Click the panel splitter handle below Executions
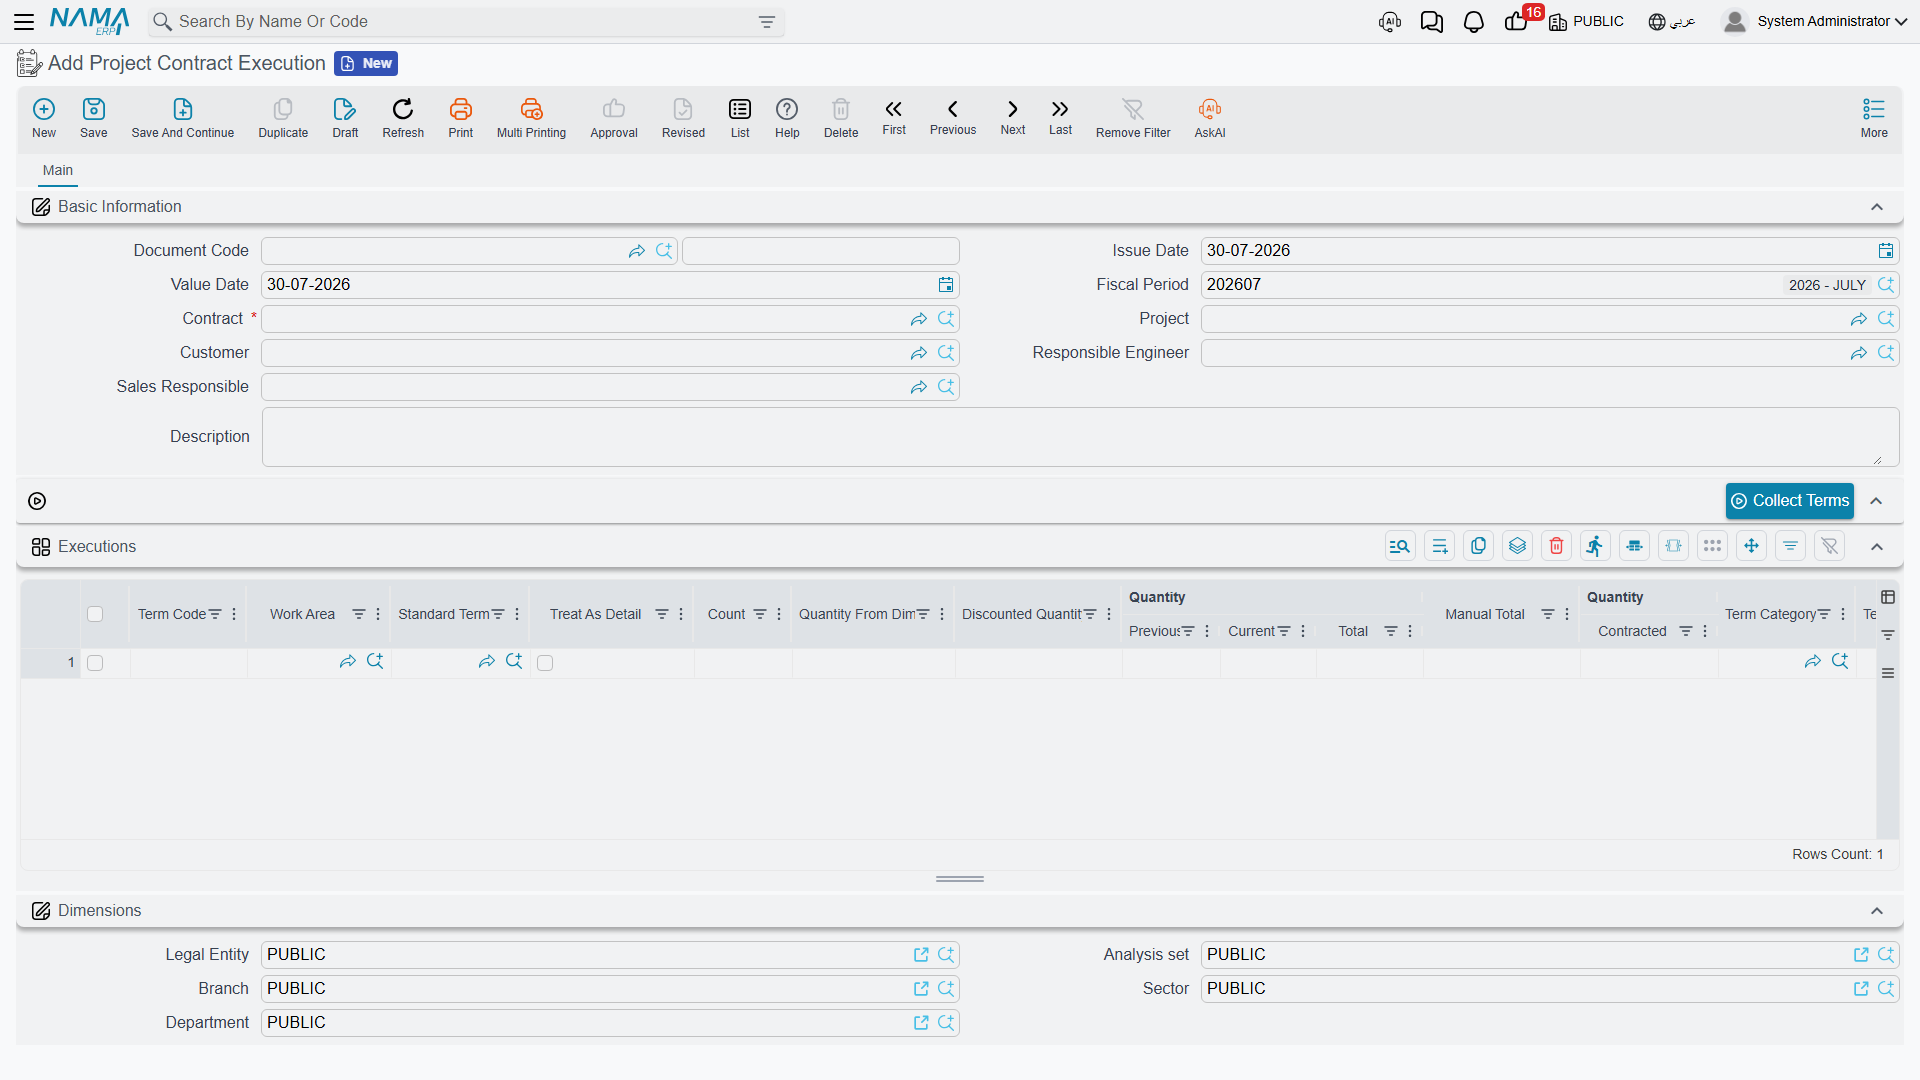This screenshot has height=1080, width=1920. tap(960, 879)
